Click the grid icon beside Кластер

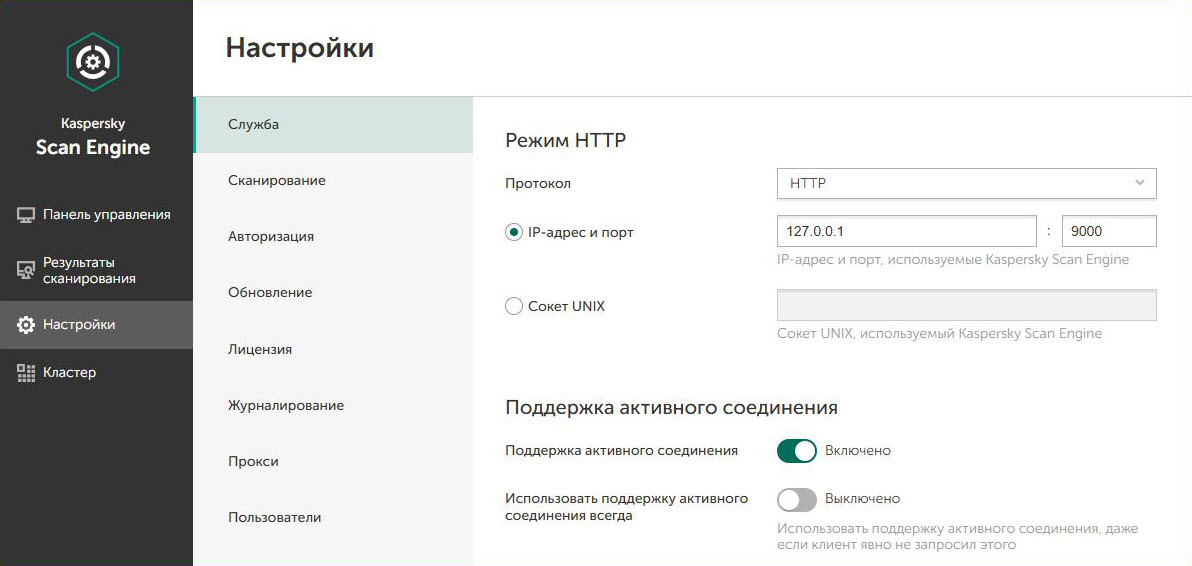[26, 373]
